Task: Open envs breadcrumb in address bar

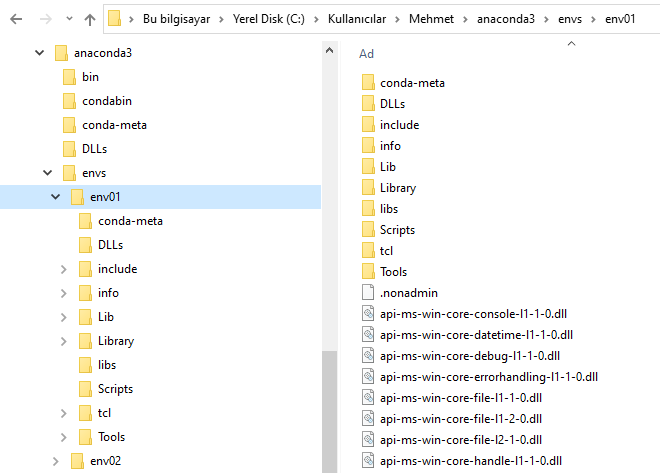Action: 570,19
